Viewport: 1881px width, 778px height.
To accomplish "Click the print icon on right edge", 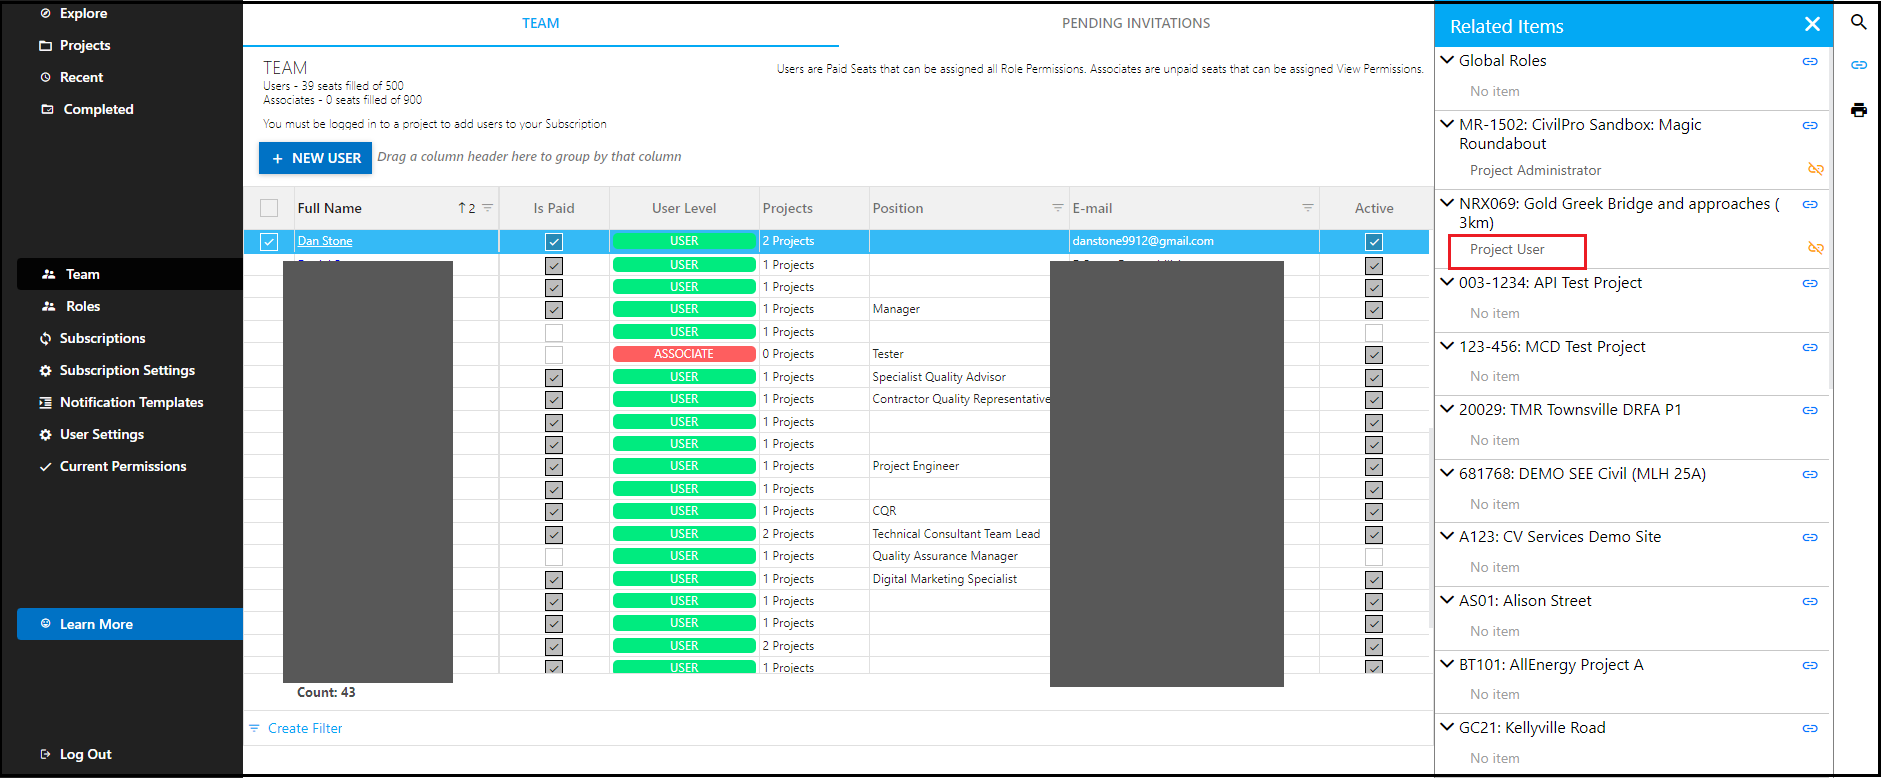I will click(x=1858, y=110).
